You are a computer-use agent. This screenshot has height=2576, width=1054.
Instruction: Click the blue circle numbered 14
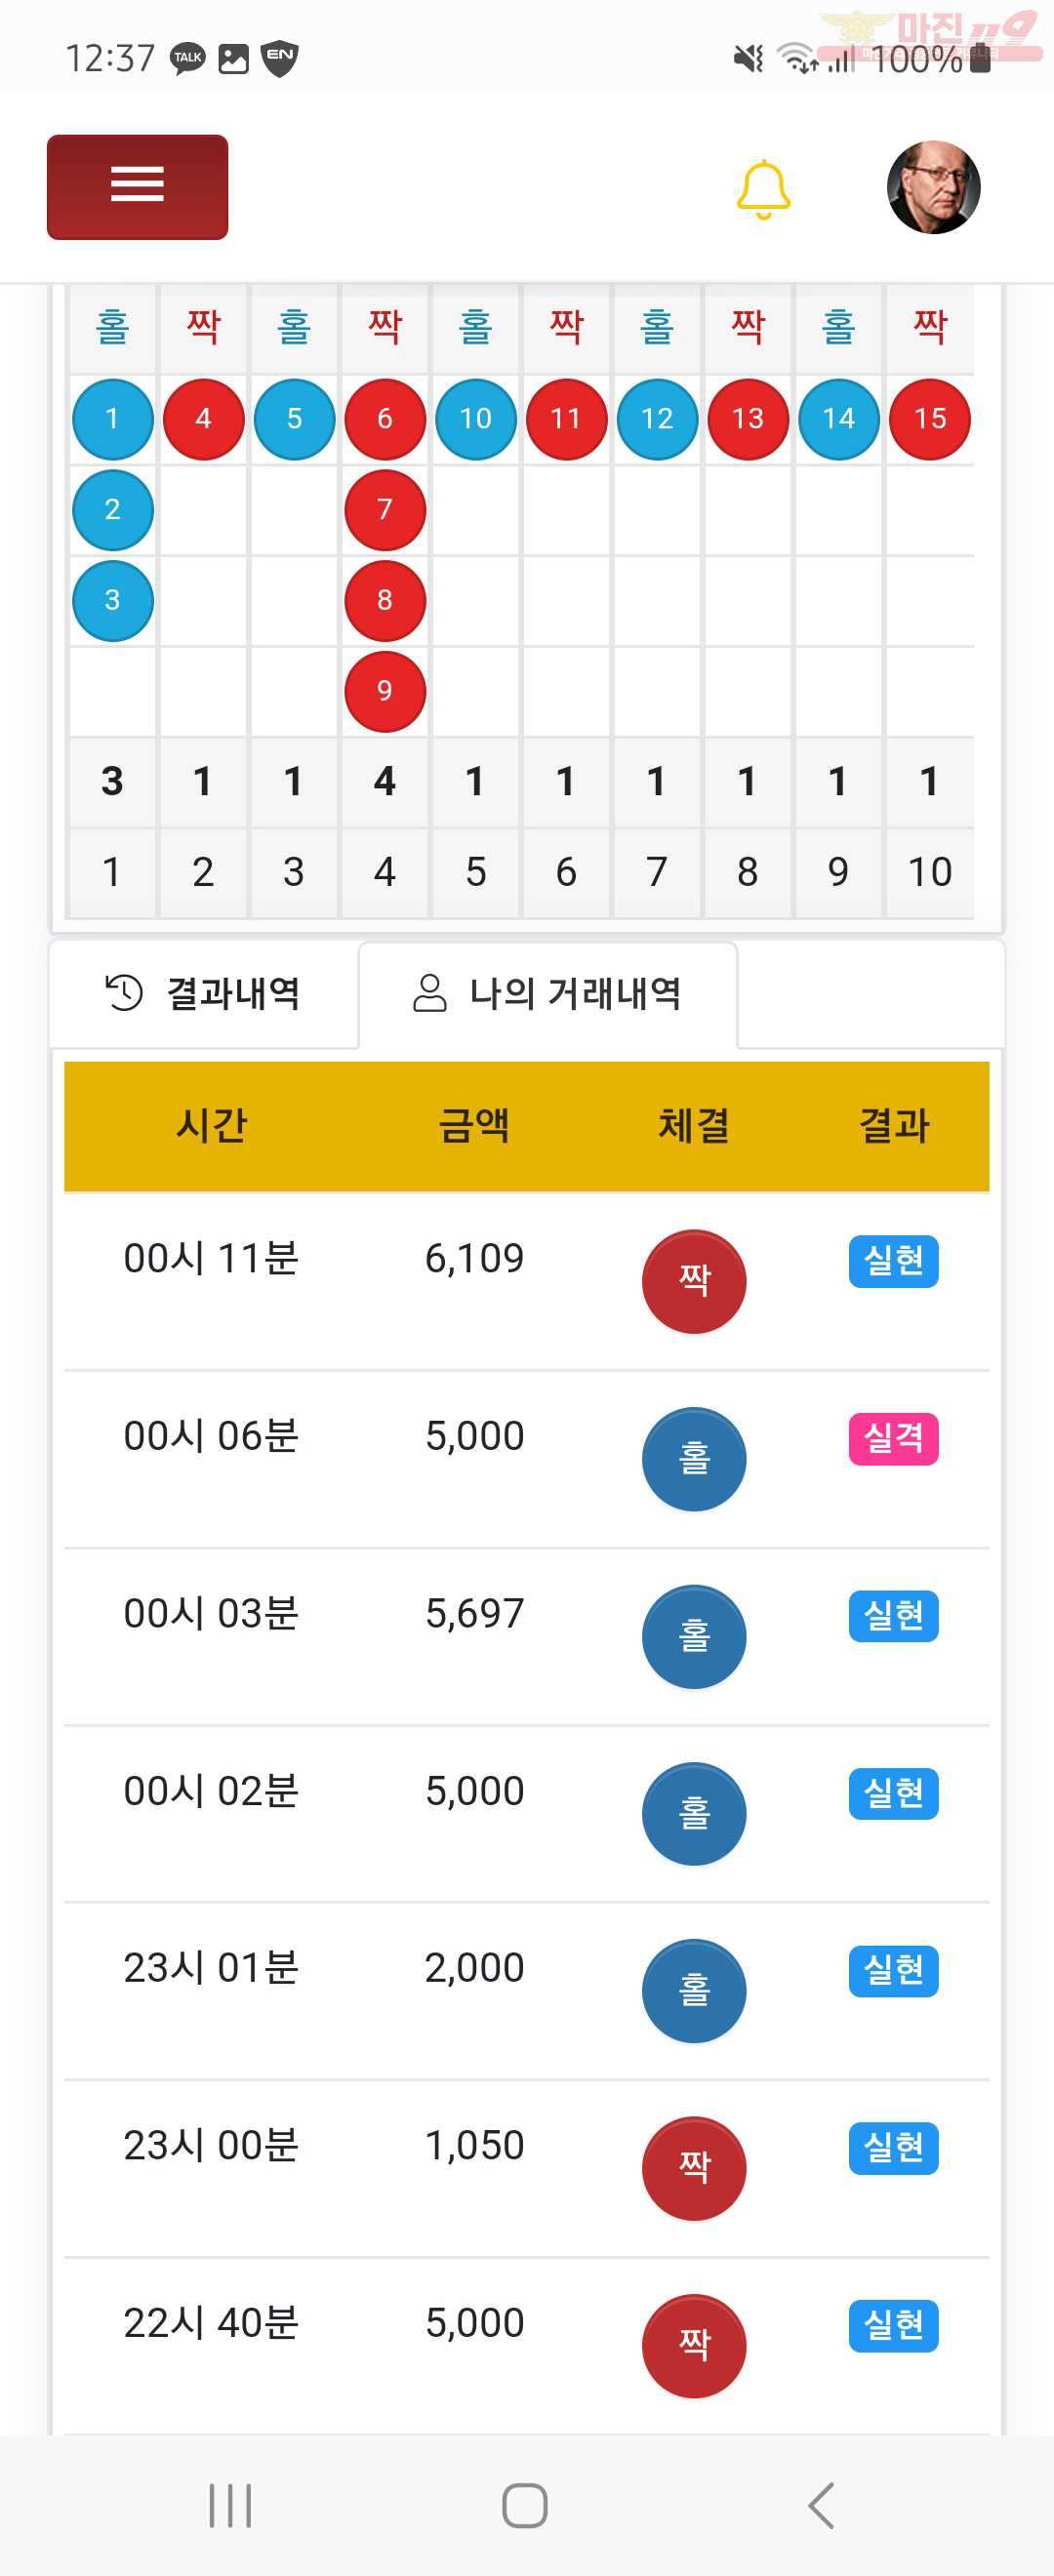click(x=839, y=419)
